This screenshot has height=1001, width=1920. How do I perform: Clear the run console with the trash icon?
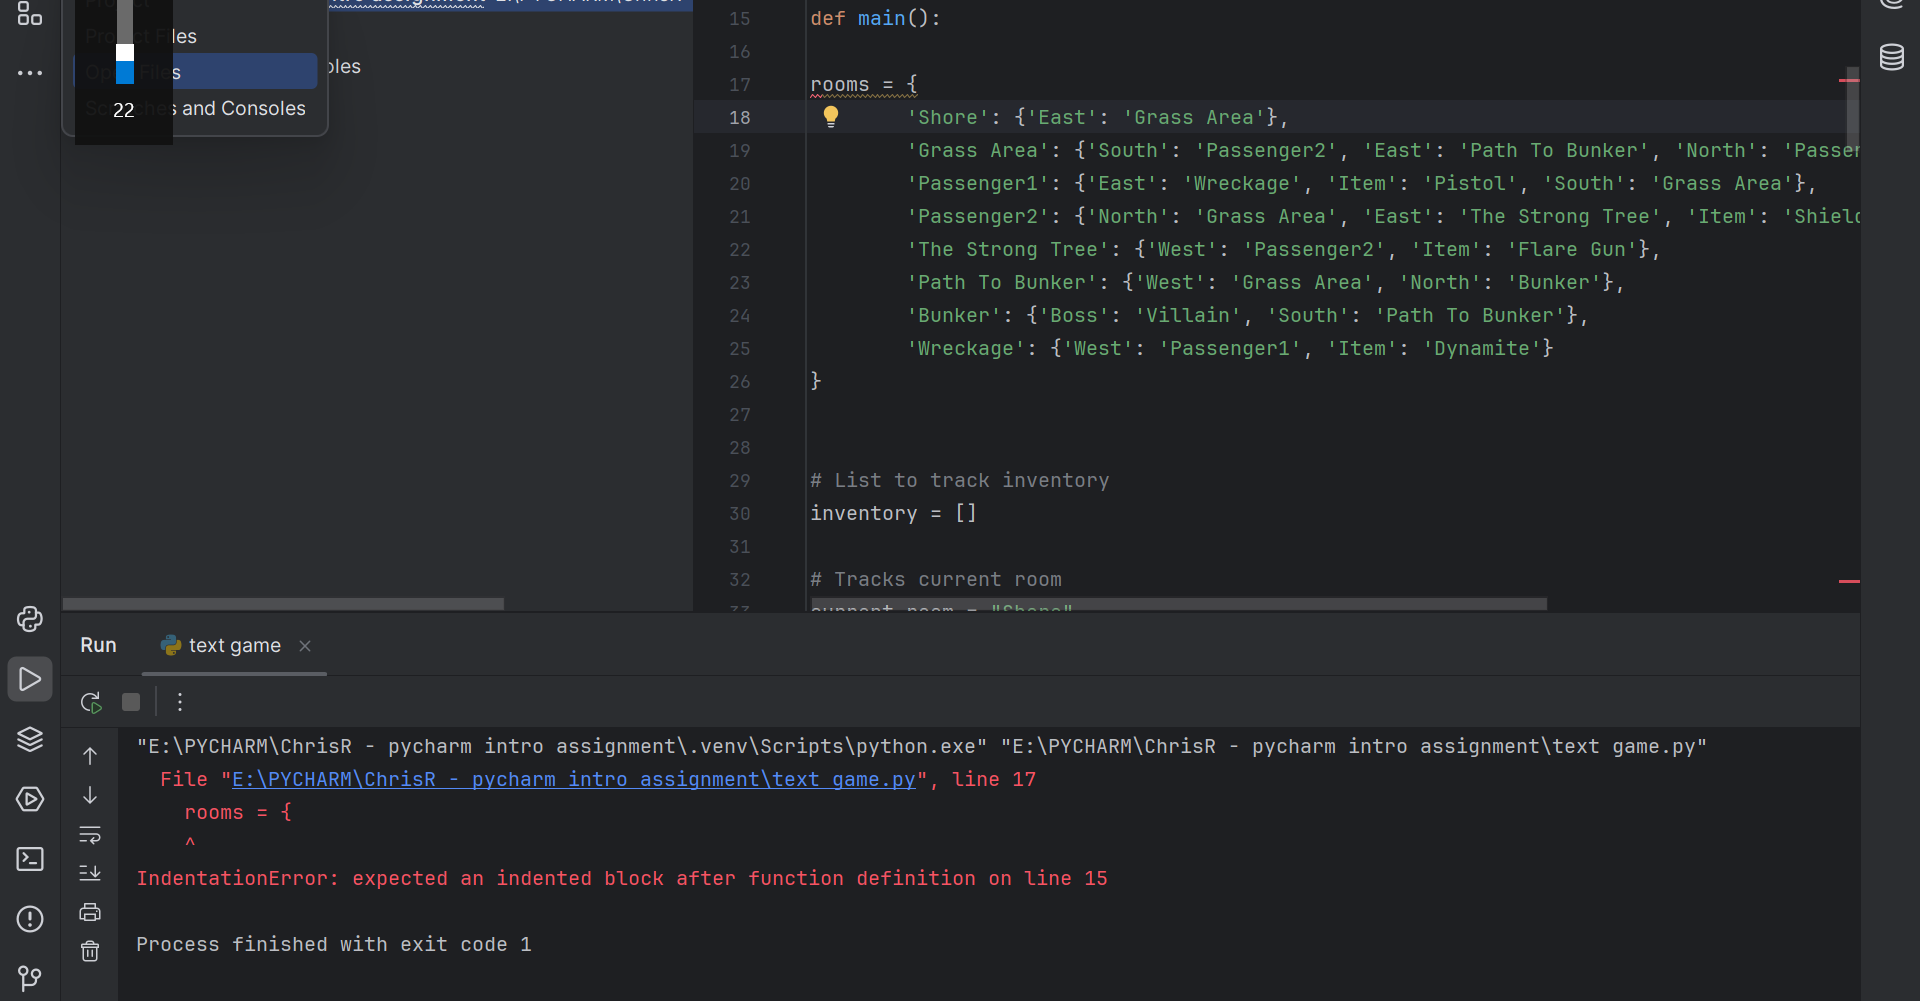click(x=90, y=951)
